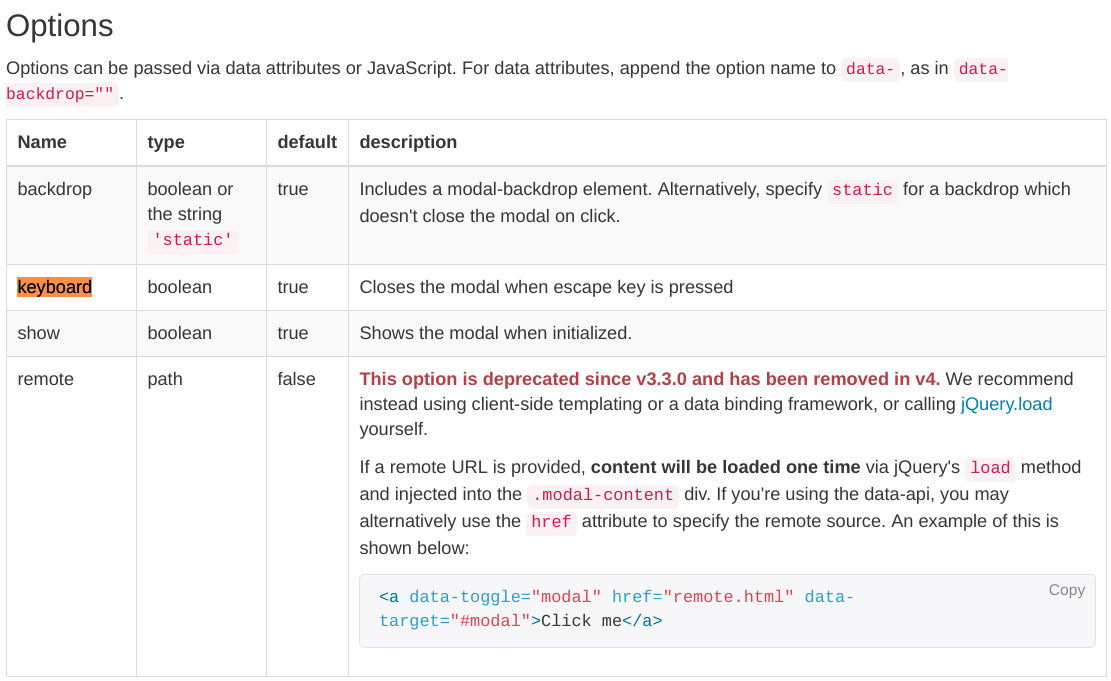Screen dimensions: 1111x681
Task: Click the type column header
Action: (x=165, y=142)
